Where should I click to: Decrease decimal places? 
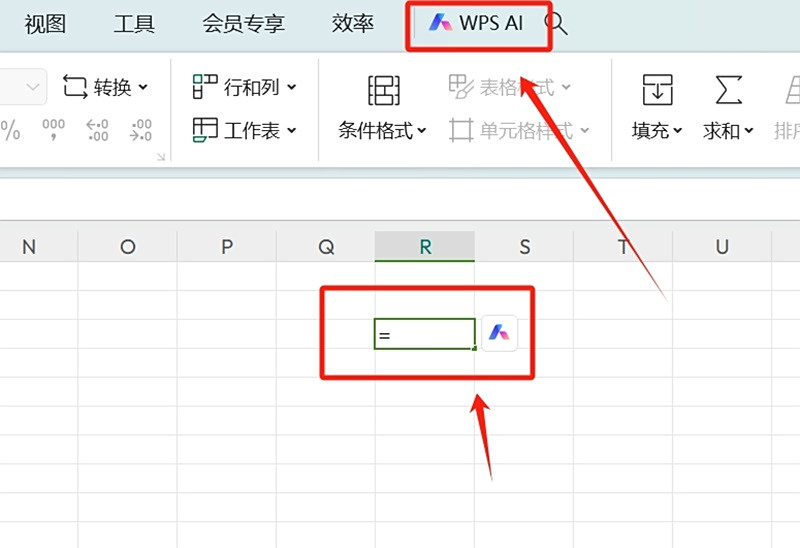[x=141, y=130]
